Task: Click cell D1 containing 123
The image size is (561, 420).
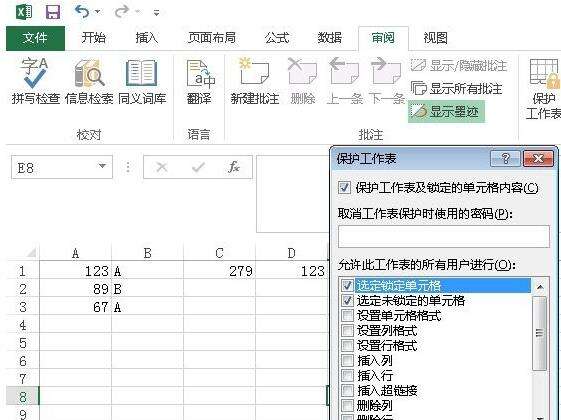Action: [x=292, y=271]
